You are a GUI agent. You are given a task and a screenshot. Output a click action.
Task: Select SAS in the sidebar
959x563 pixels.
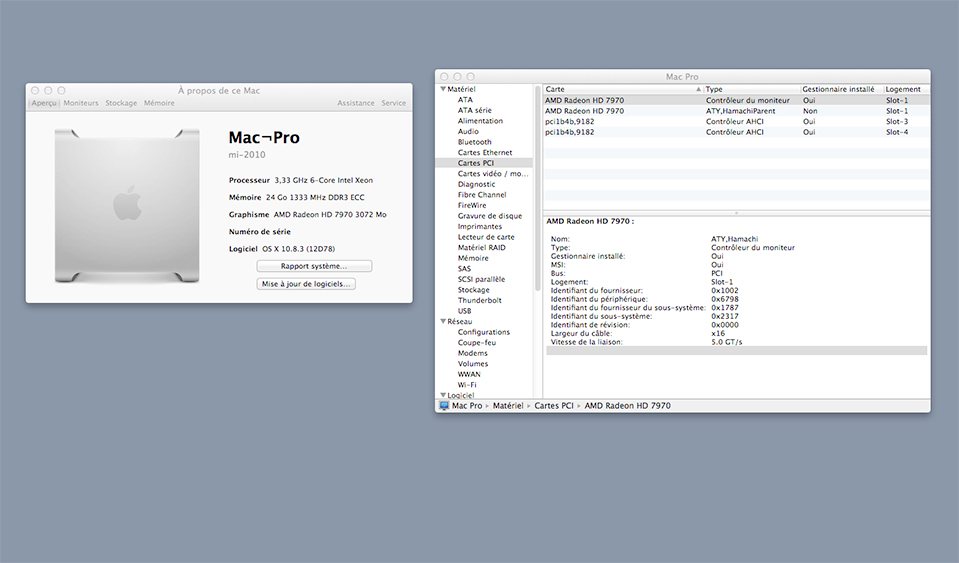coord(464,269)
